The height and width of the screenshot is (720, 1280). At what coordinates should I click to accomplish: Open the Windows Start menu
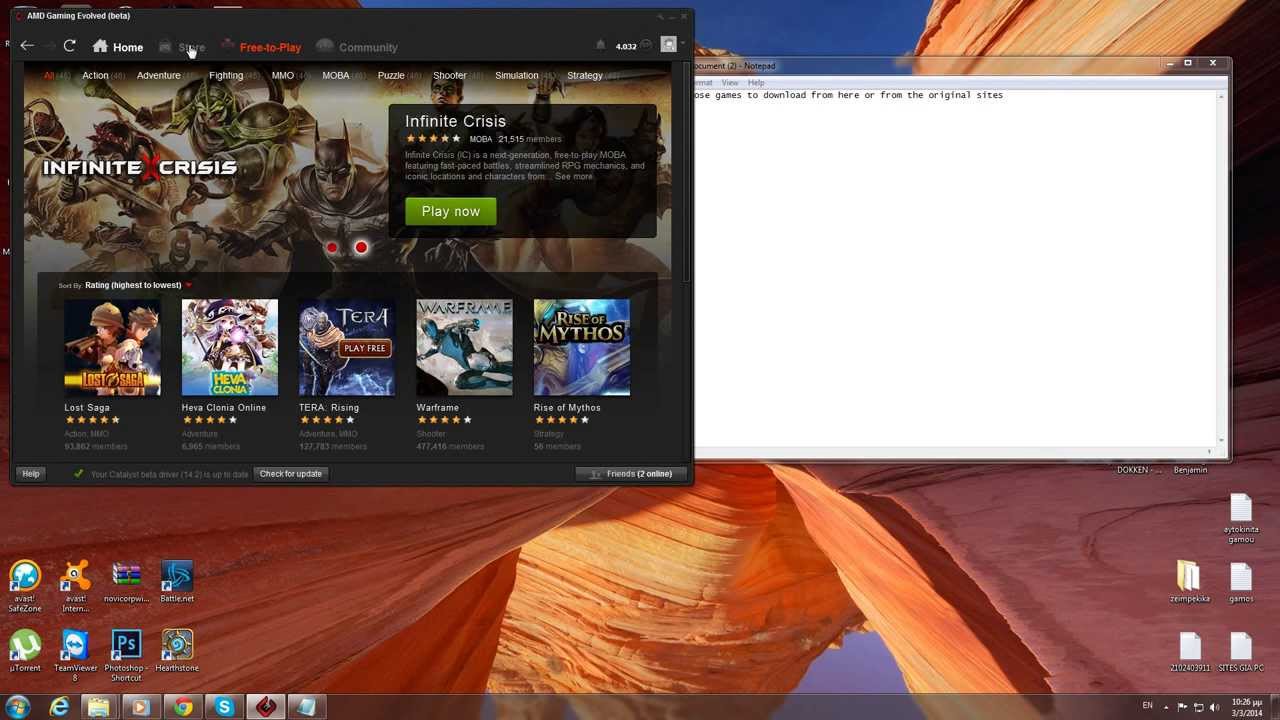(17, 707)
